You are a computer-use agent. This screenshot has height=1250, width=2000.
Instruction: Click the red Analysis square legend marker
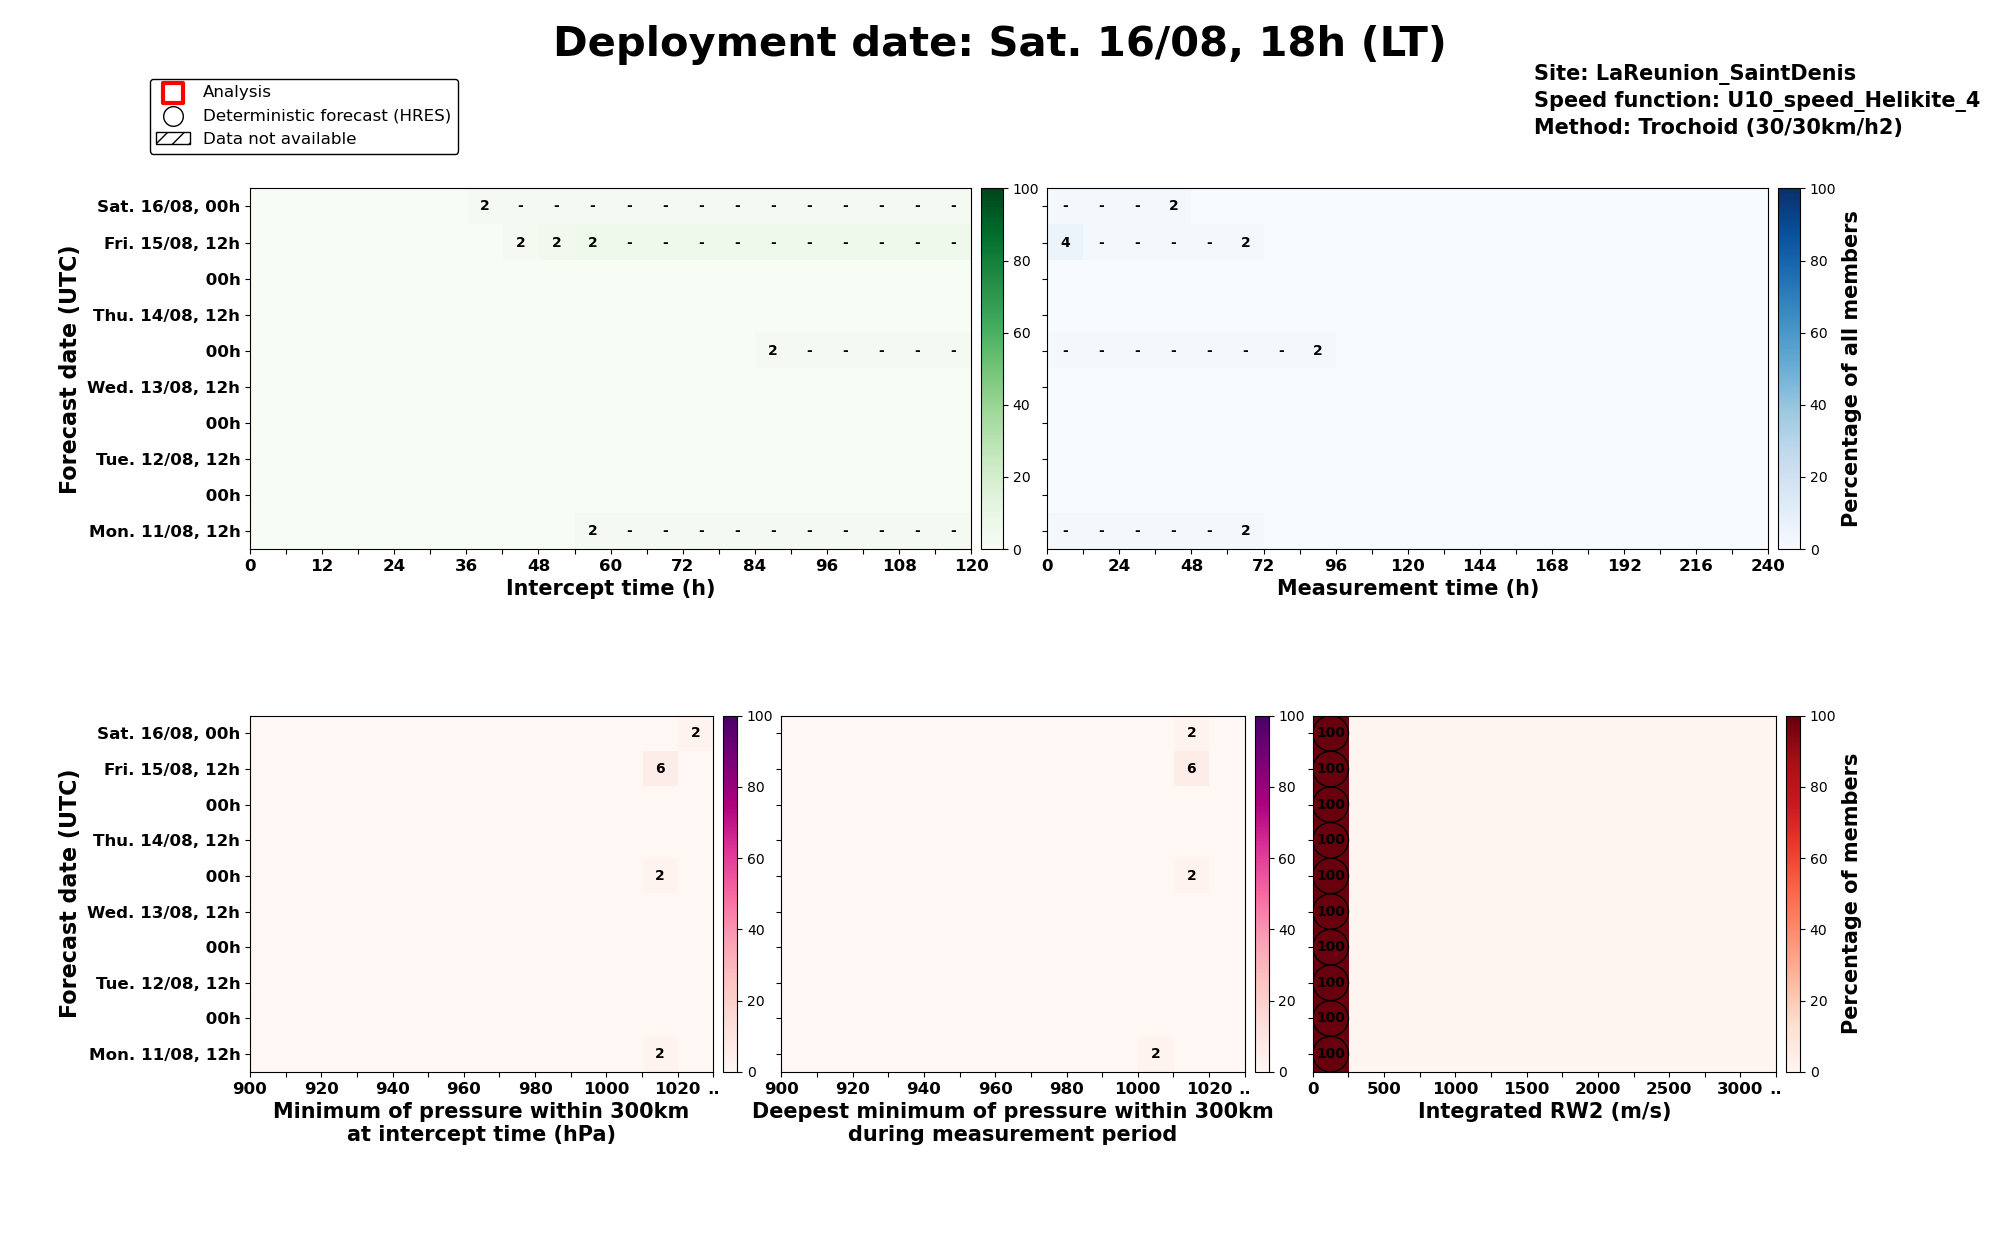[173, 92]
